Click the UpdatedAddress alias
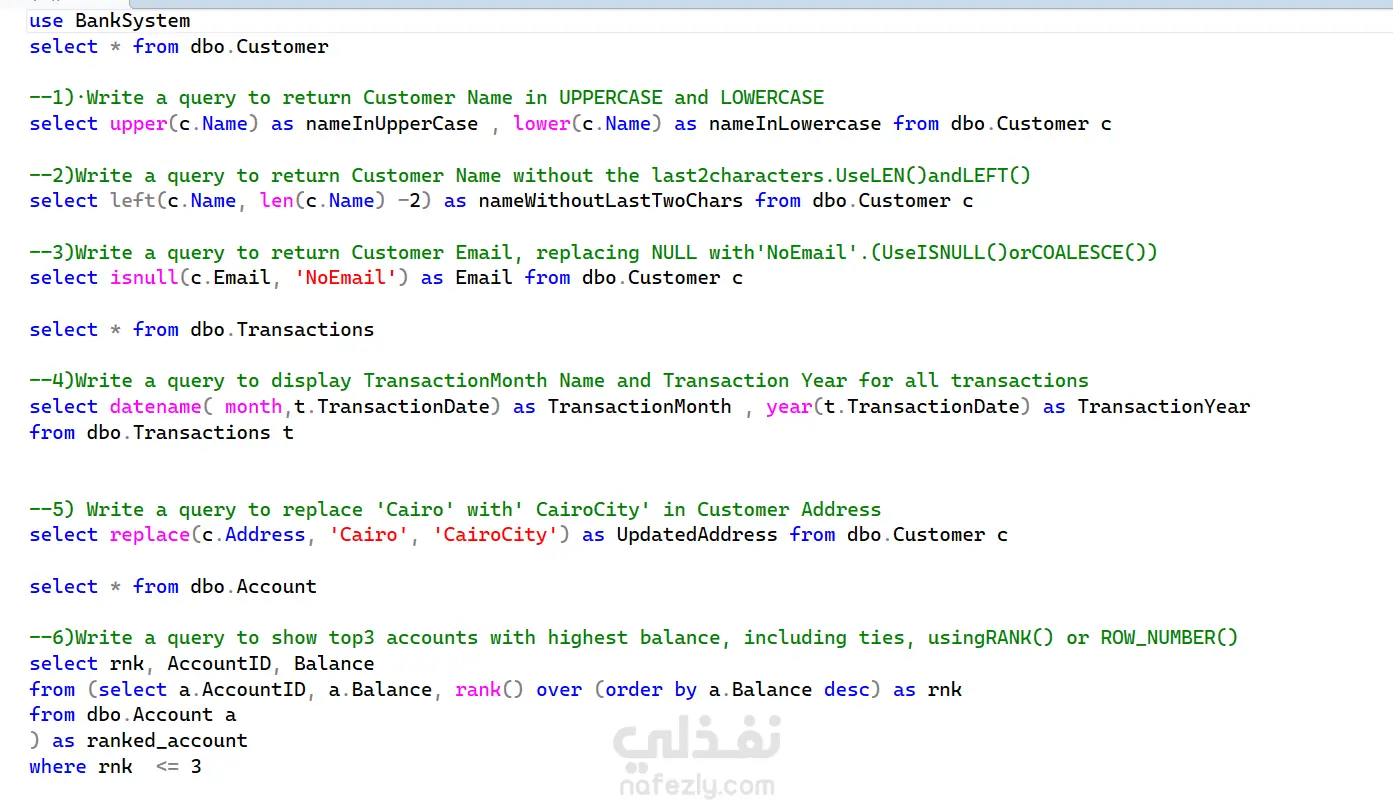The width and height of the screenshot is (1393, 801). click(697, 535)
